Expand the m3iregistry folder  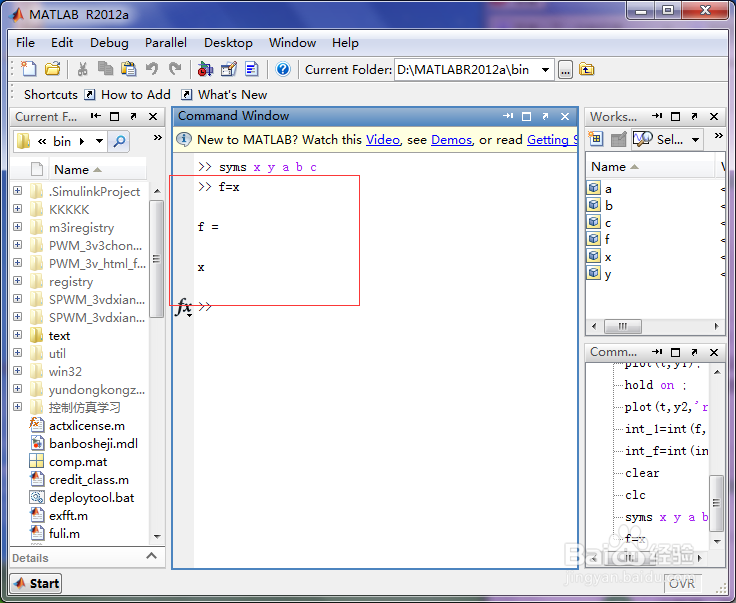[17, 227]
